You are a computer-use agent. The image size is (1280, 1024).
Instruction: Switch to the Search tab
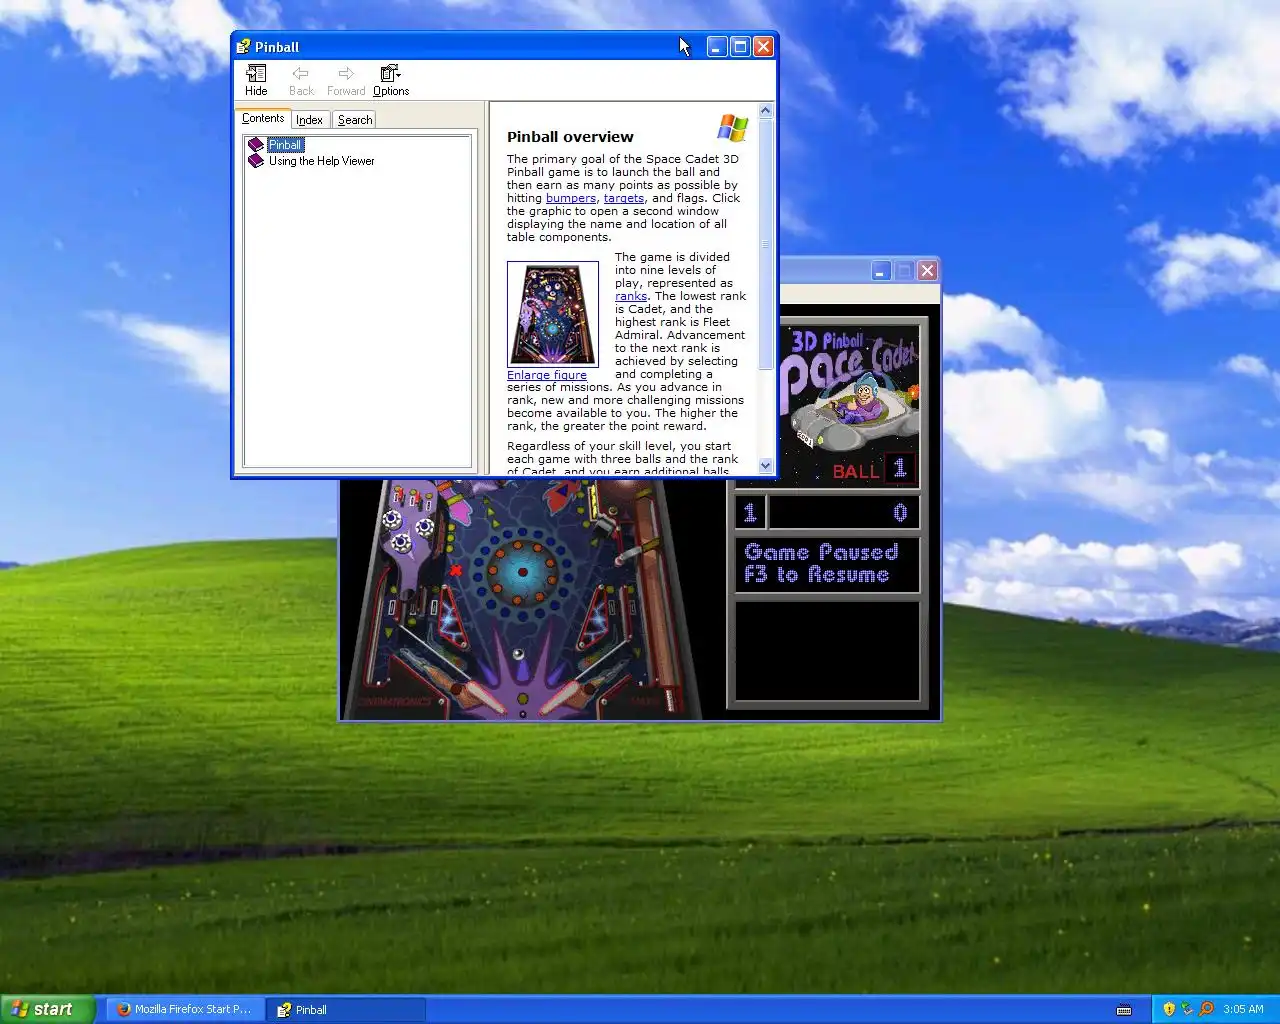click(355, 120)
